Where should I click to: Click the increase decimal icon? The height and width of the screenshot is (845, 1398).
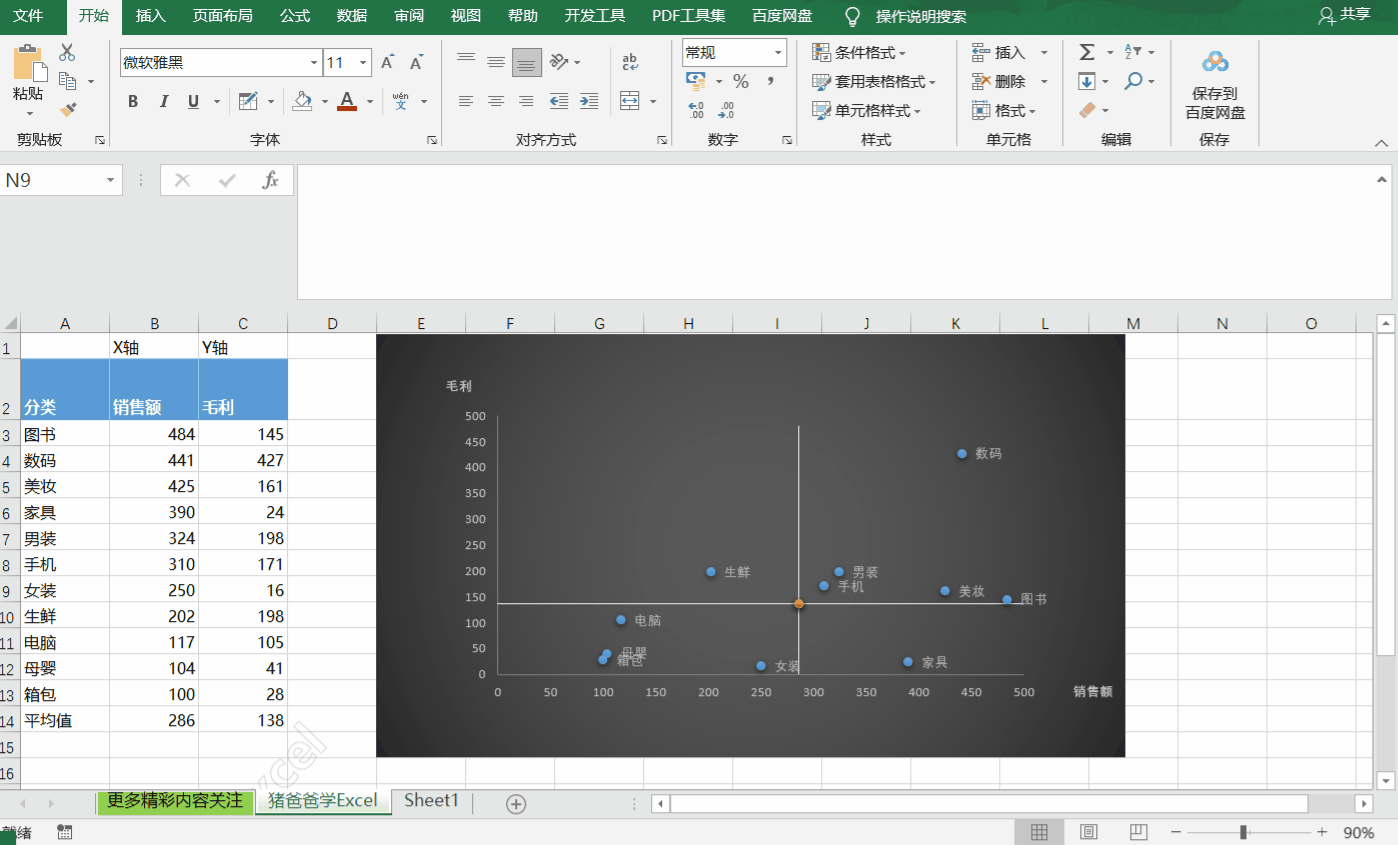(697, 109)
